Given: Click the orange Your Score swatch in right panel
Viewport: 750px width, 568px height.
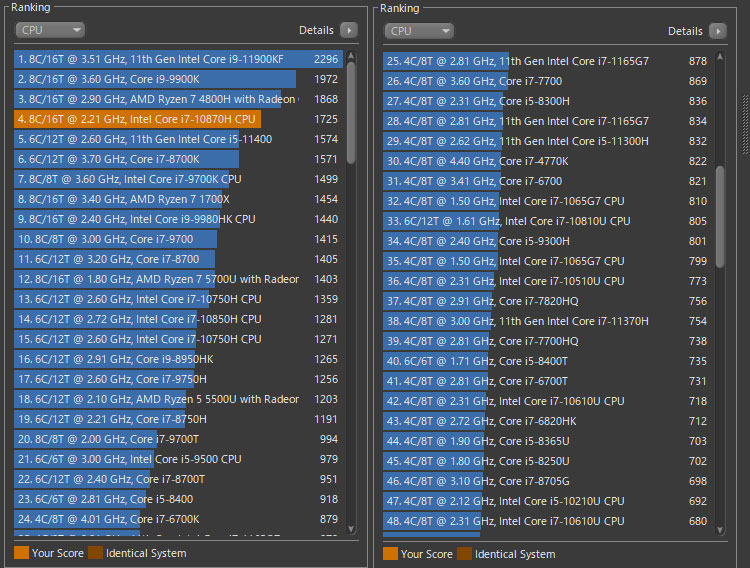Looking at the screenshot, I should point(390,554).
